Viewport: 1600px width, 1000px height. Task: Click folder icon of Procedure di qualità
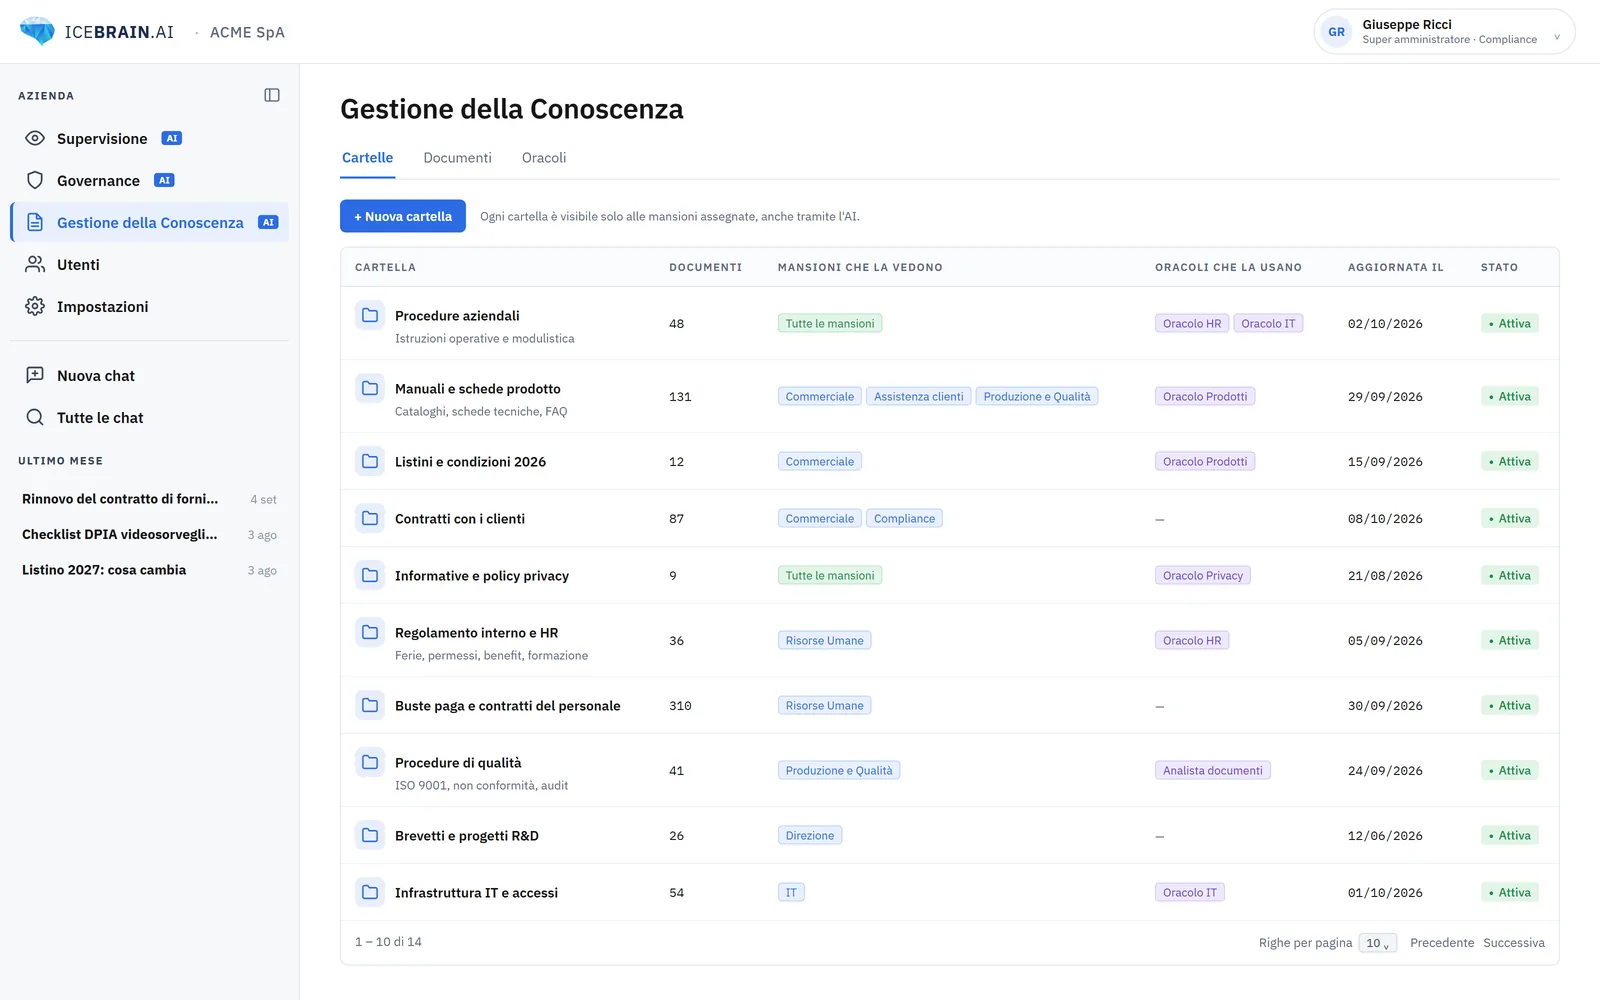(x=370, y=762)
